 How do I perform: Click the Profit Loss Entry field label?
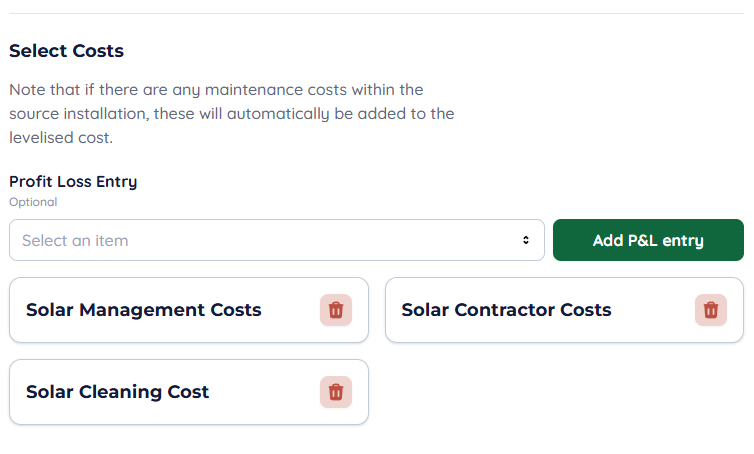[73, 181]
